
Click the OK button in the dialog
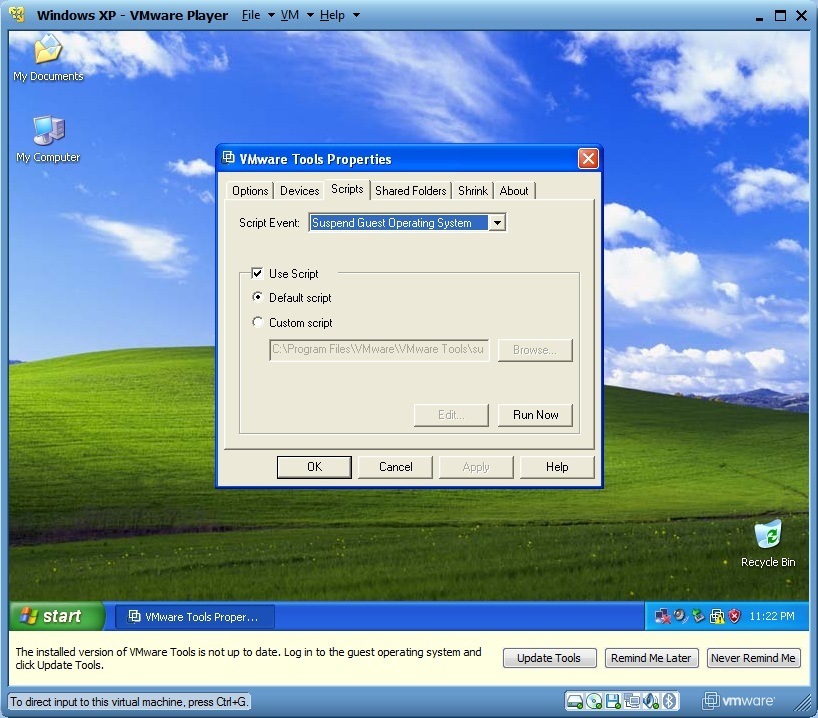coord(314,467)
